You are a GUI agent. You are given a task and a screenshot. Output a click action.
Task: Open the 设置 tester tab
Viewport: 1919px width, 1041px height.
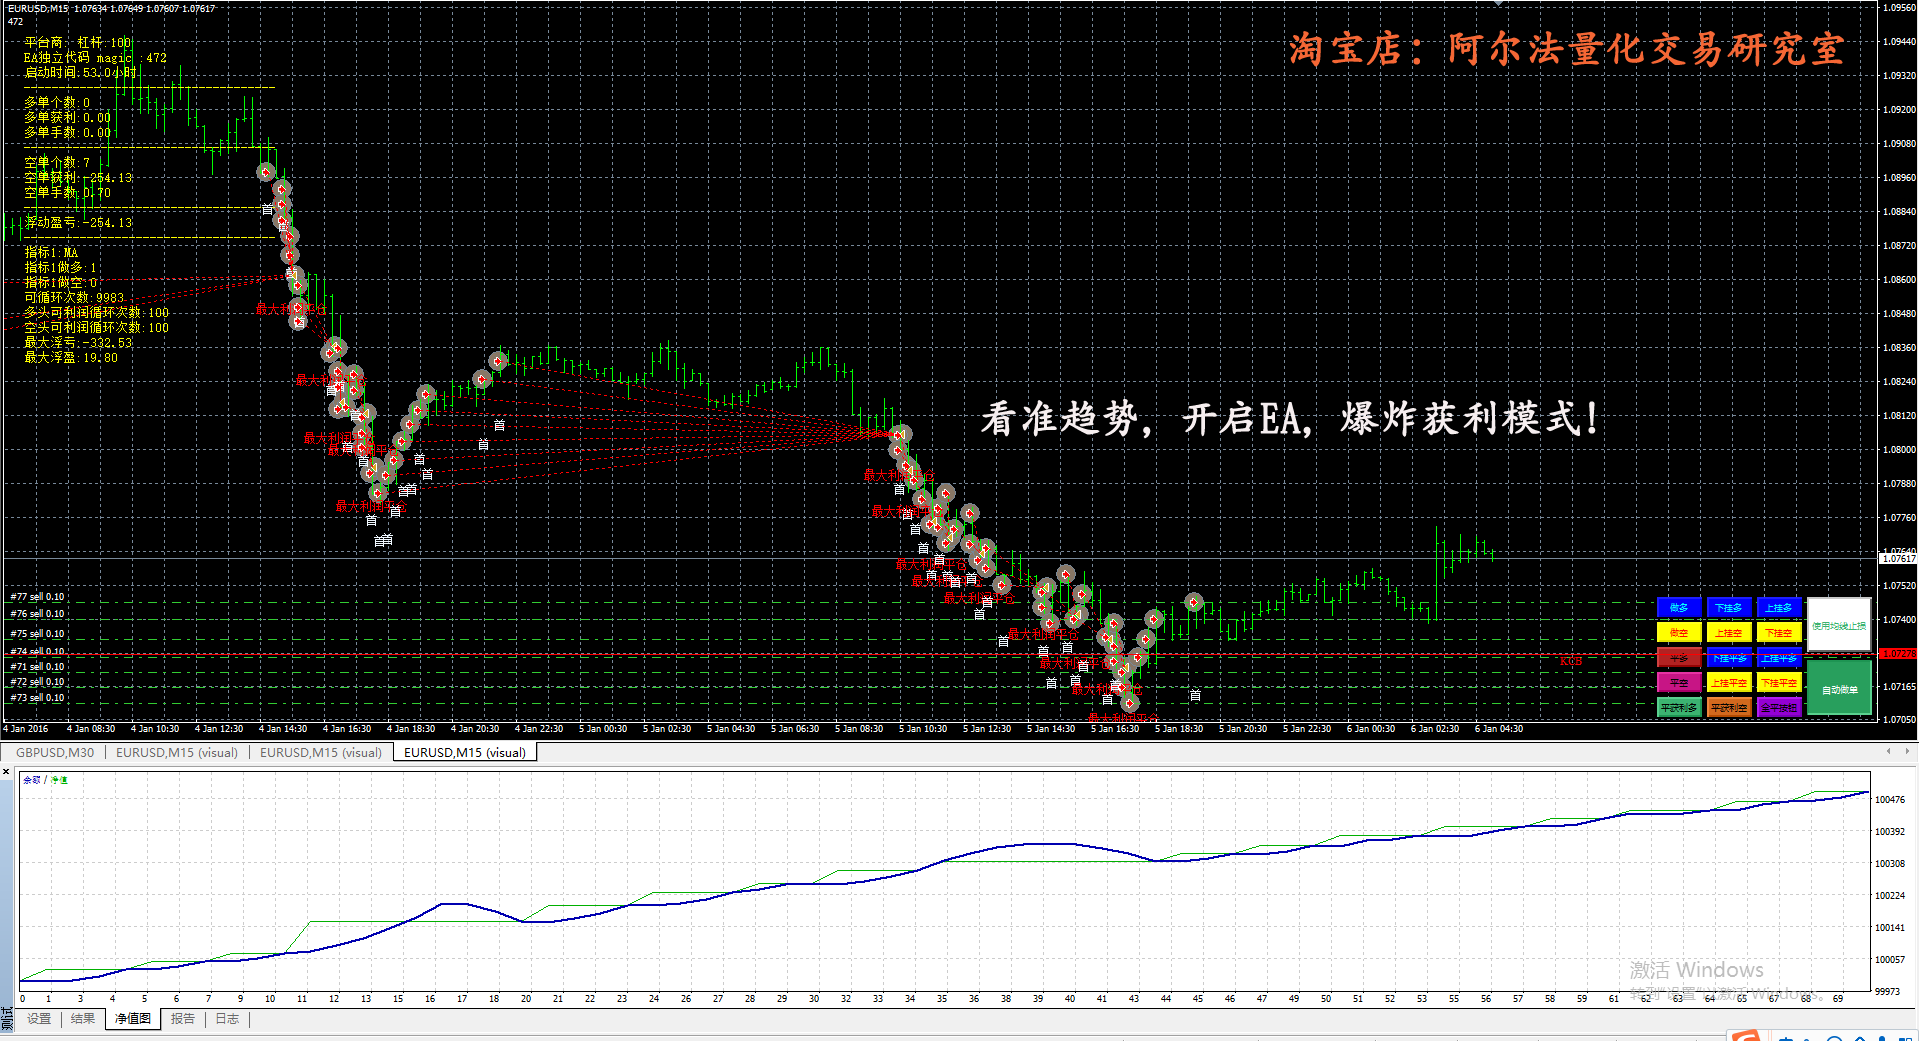[39, 1018]
